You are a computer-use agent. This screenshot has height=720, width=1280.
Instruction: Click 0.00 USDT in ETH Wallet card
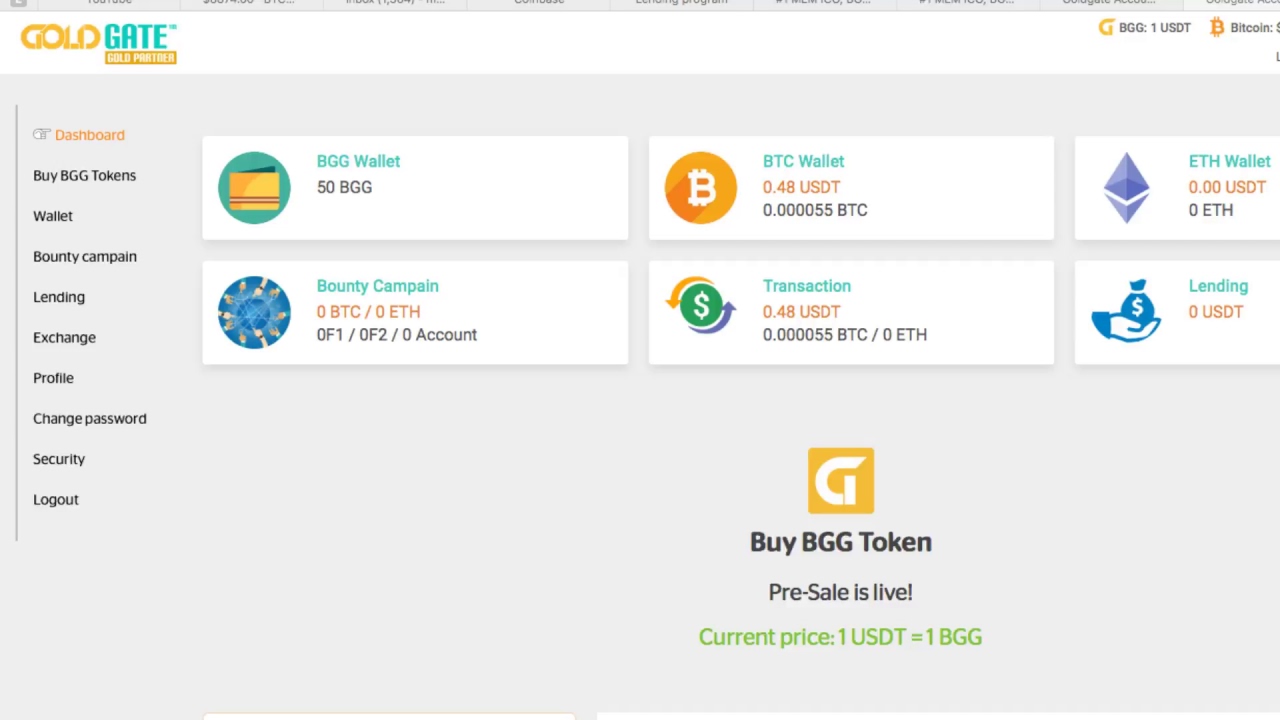click(x=1227, y=187)
